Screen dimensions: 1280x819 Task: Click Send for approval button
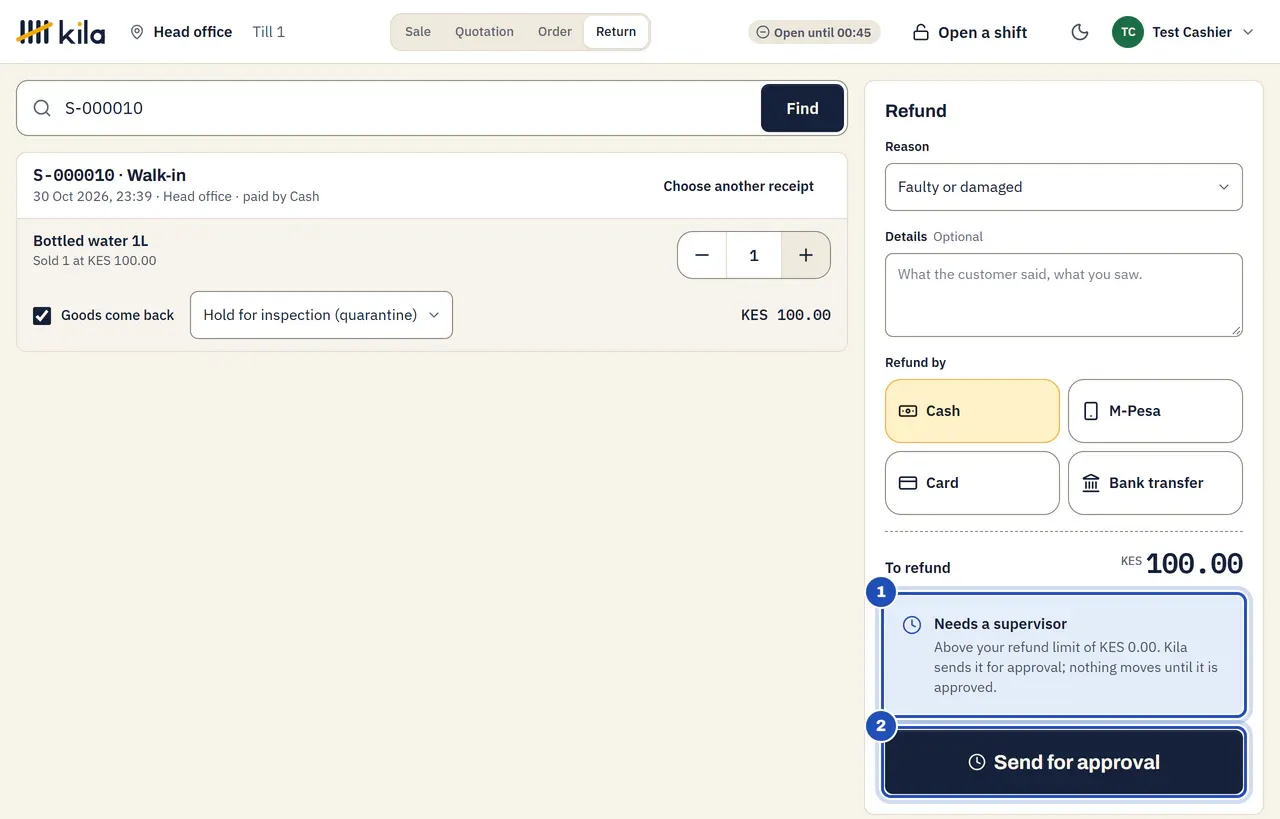(1064, 762)
